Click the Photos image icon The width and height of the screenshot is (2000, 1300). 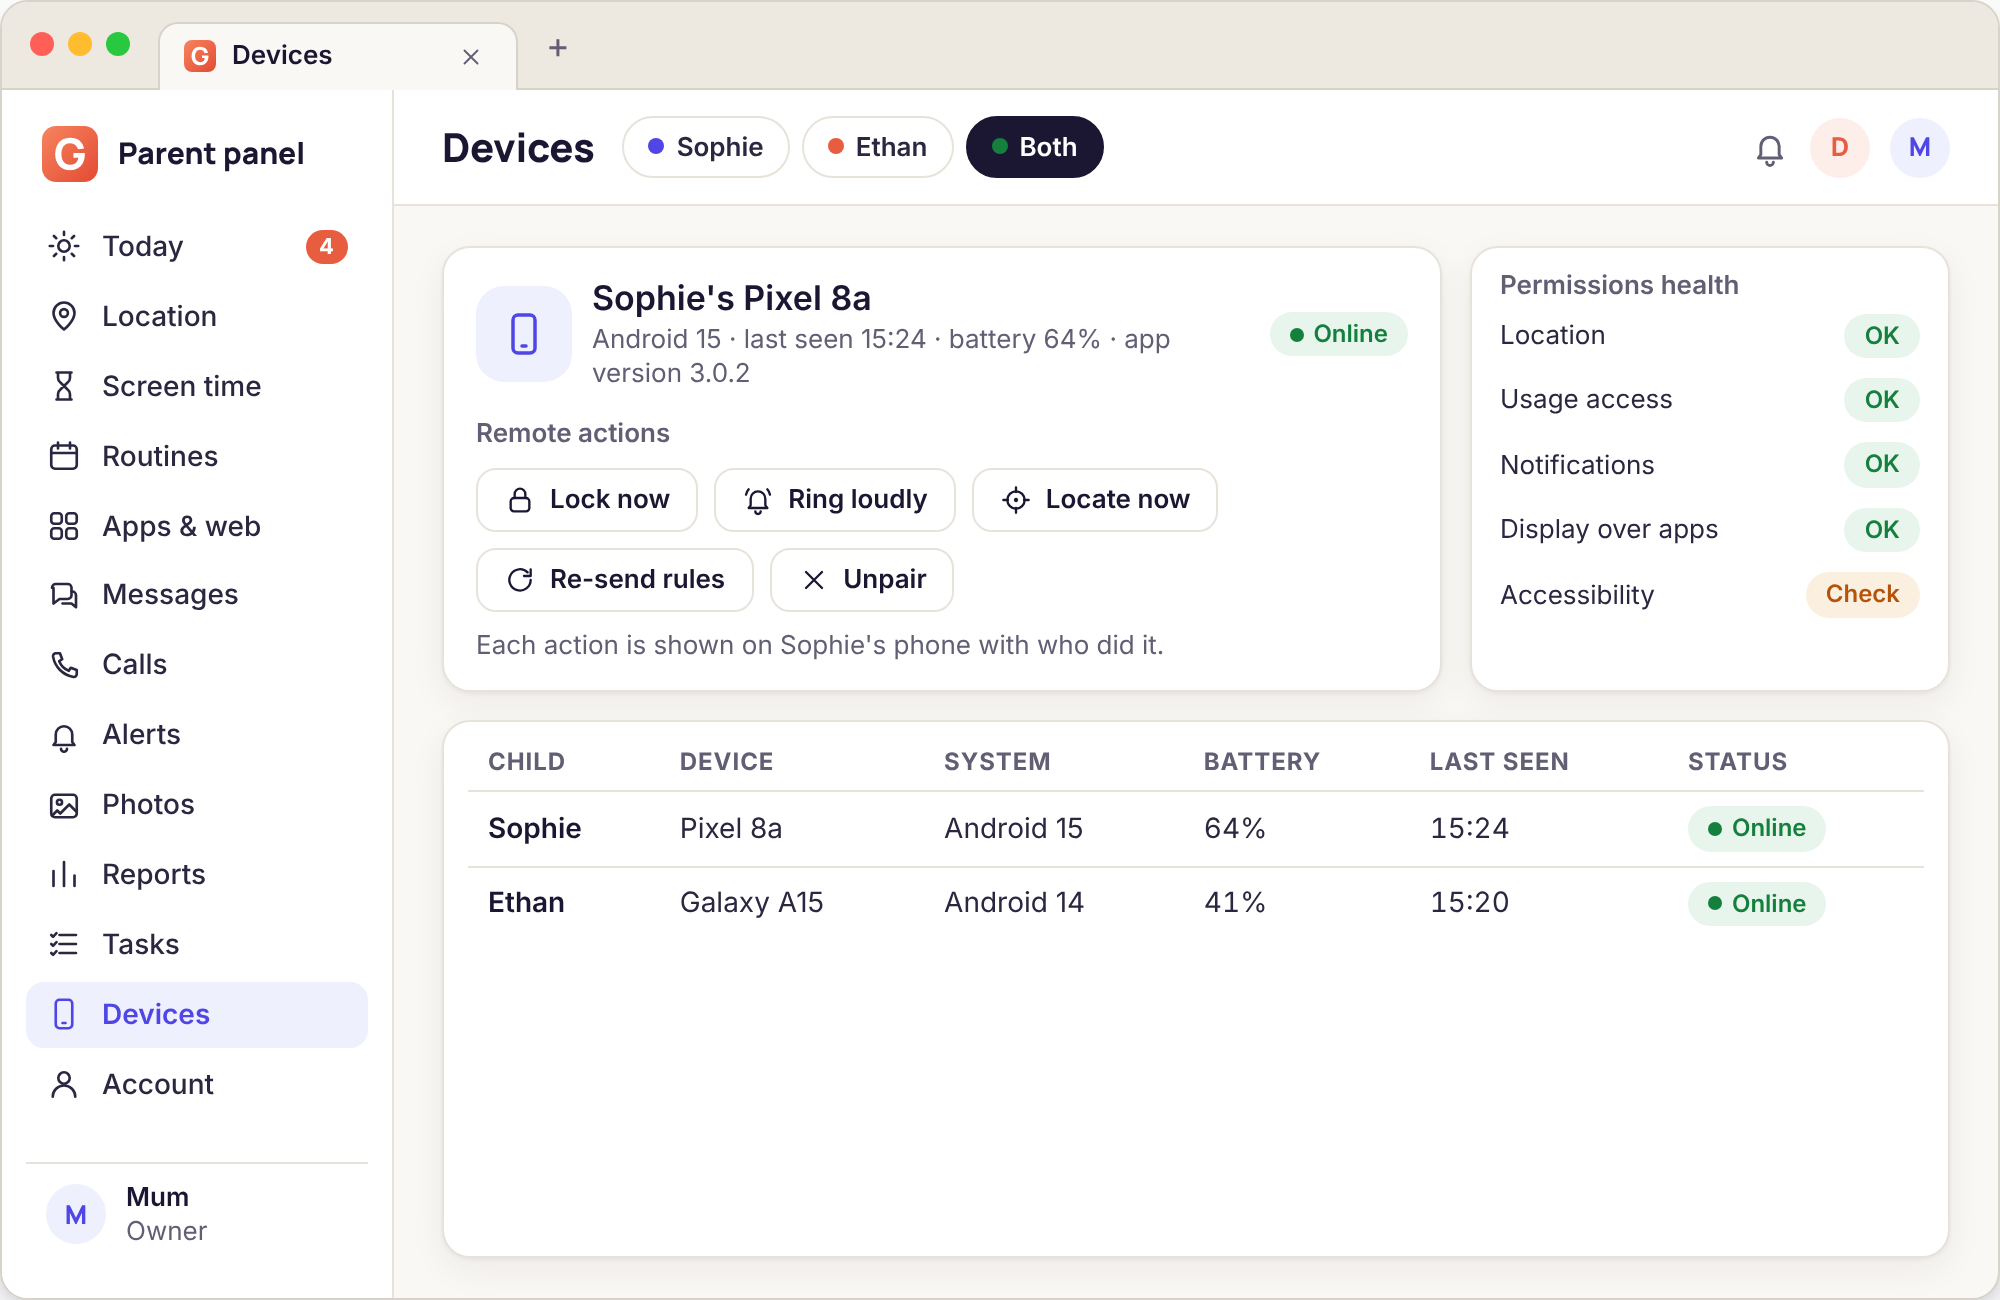point(64,805)
